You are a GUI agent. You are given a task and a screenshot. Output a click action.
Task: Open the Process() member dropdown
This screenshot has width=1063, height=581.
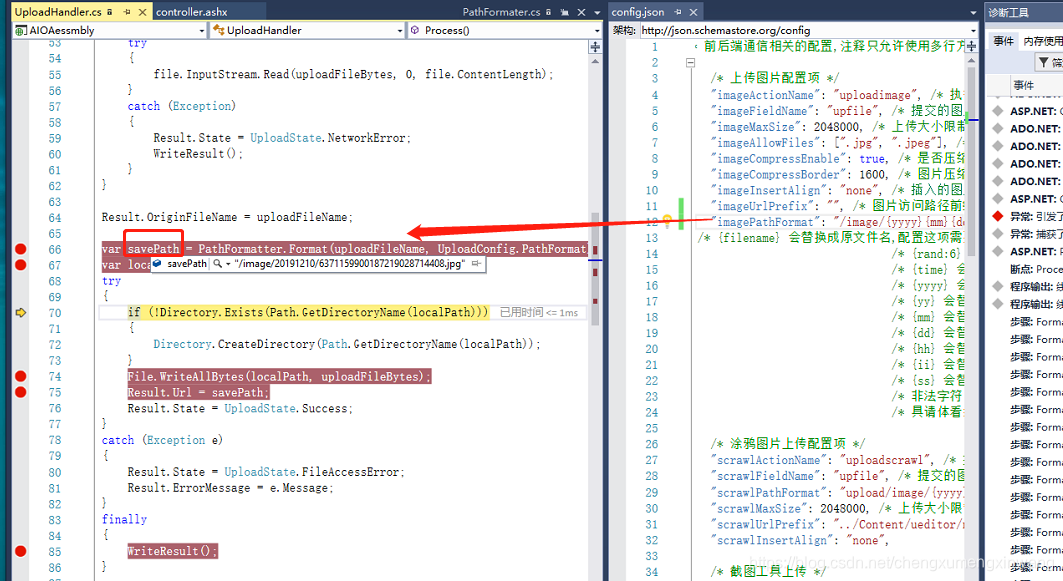click(x=597, y=31)
